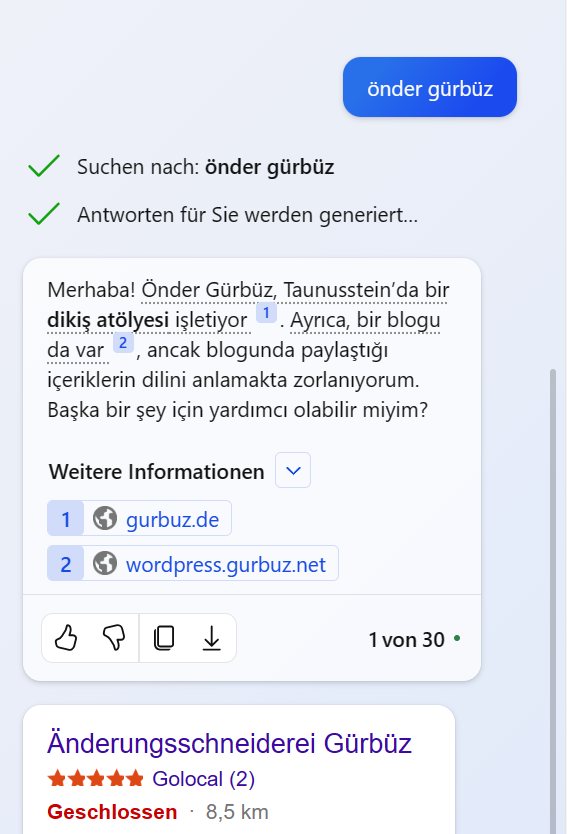The height and width of the screenshot is (834, 567).
Task: Click source number 2 badge in list
Action: pyautogui.click(x=65, y=564)
